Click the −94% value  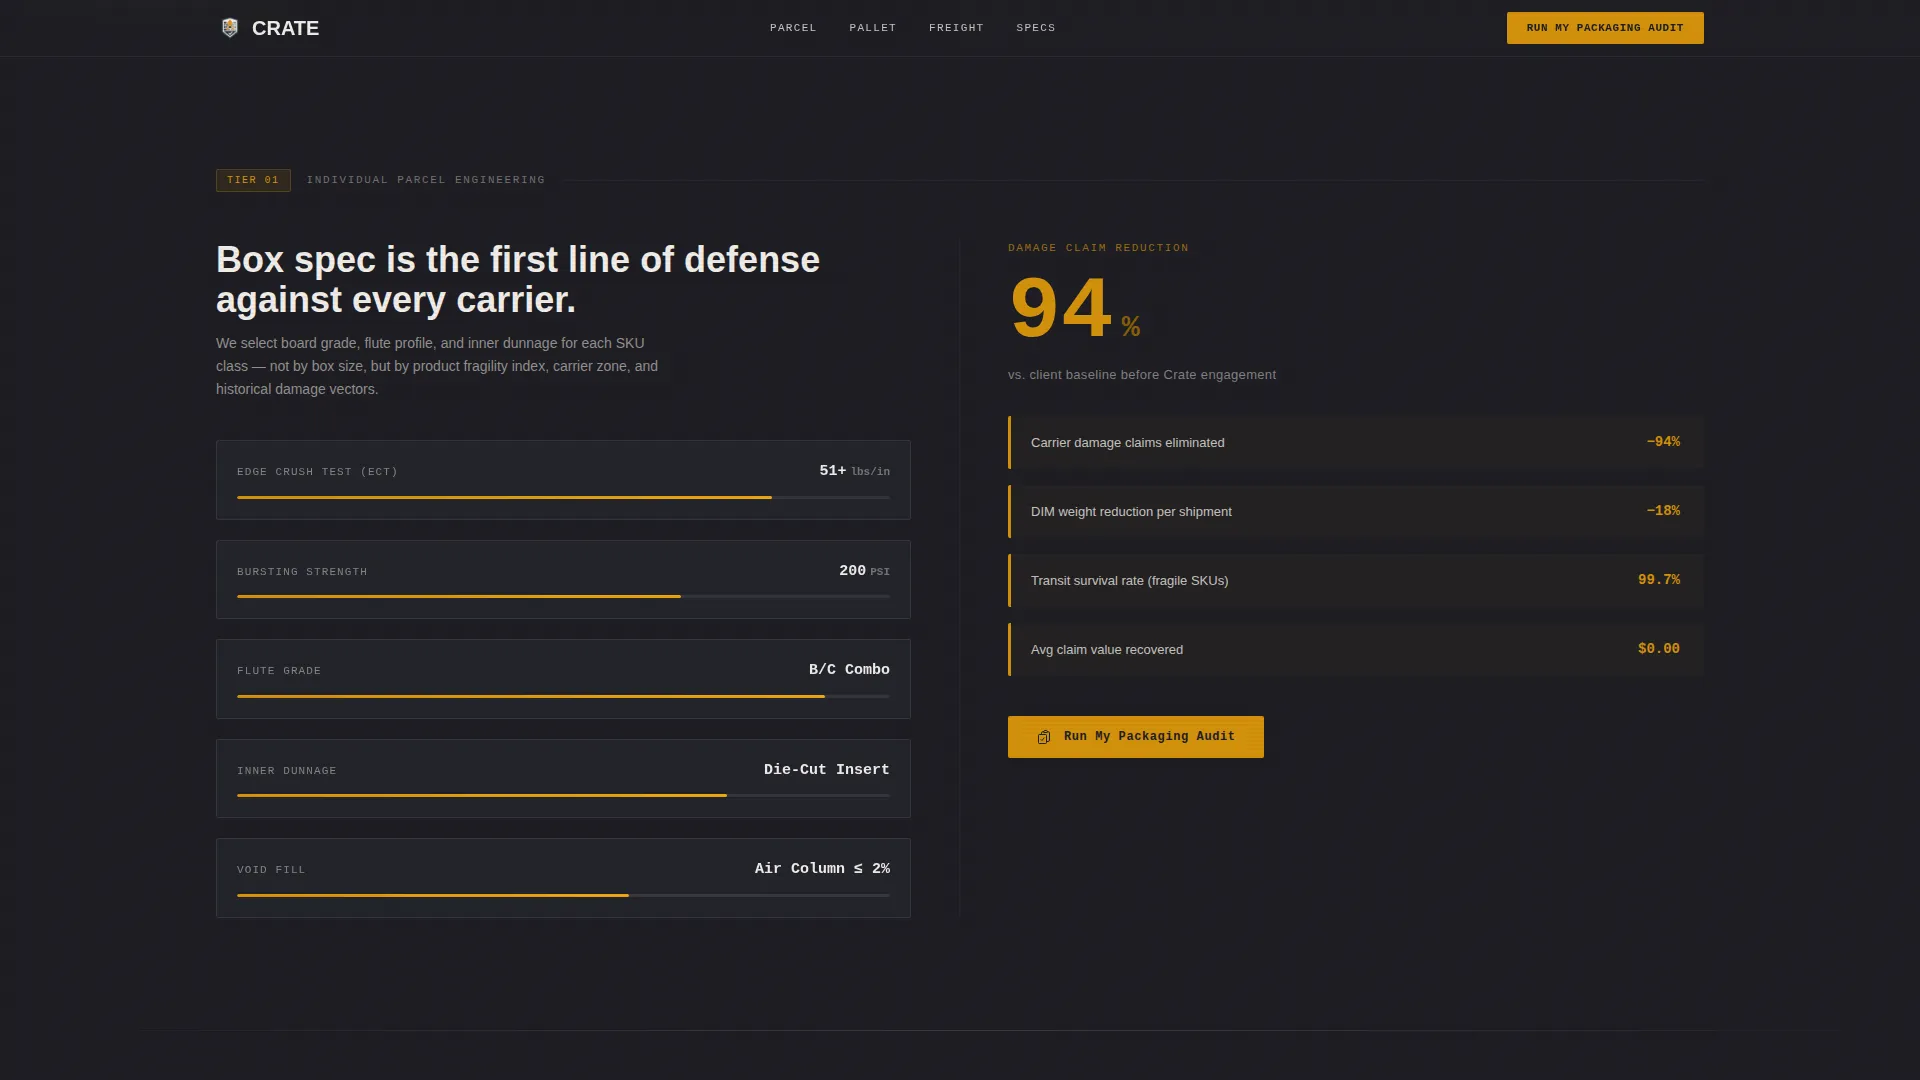1663,442
